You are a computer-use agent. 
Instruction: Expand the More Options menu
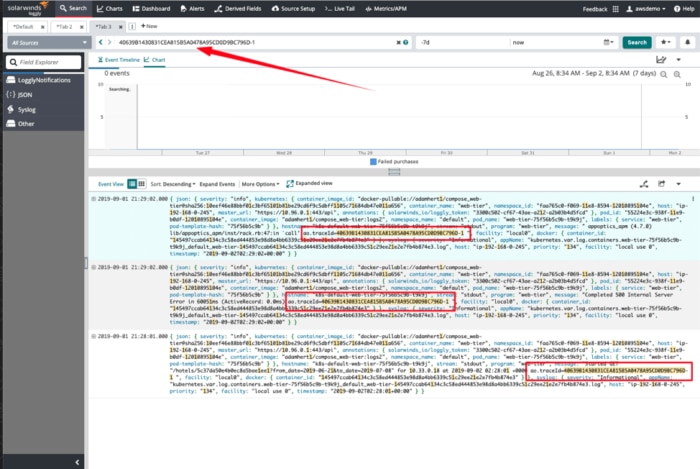point(264,184)
